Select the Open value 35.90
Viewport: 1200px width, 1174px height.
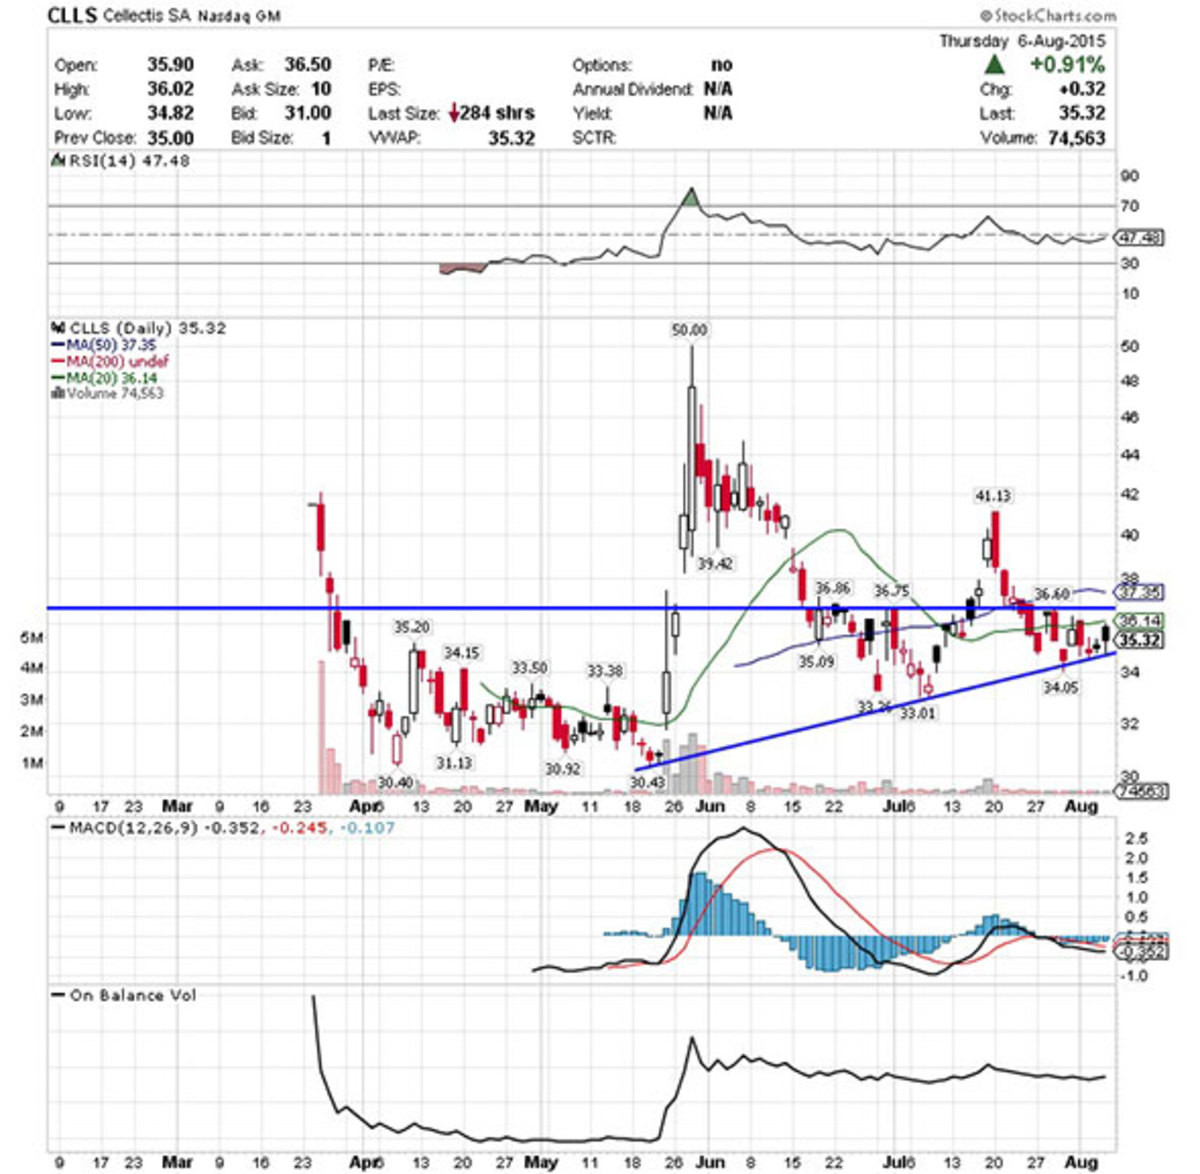pos(171,65)
